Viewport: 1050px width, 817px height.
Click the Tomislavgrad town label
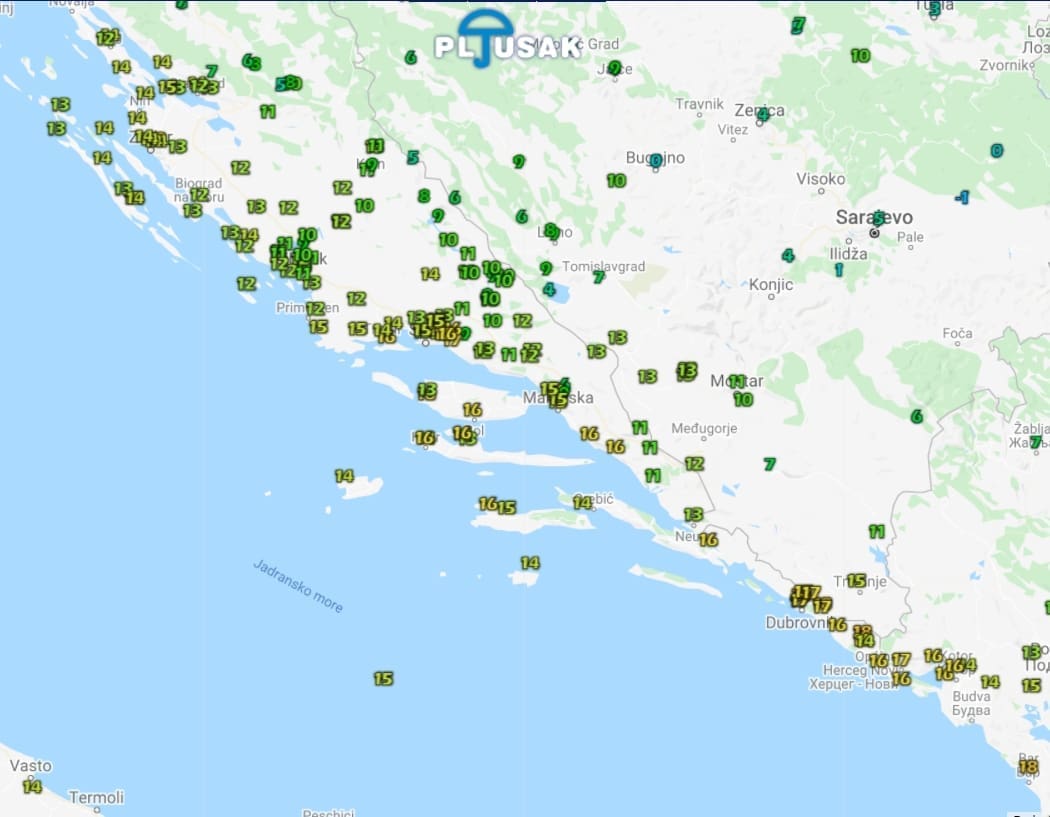[x=604, y=267]
